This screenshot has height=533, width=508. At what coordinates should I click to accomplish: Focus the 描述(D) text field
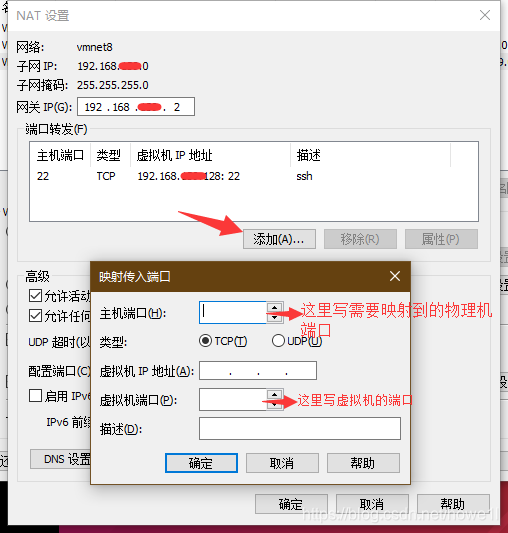tap(300, 429)
